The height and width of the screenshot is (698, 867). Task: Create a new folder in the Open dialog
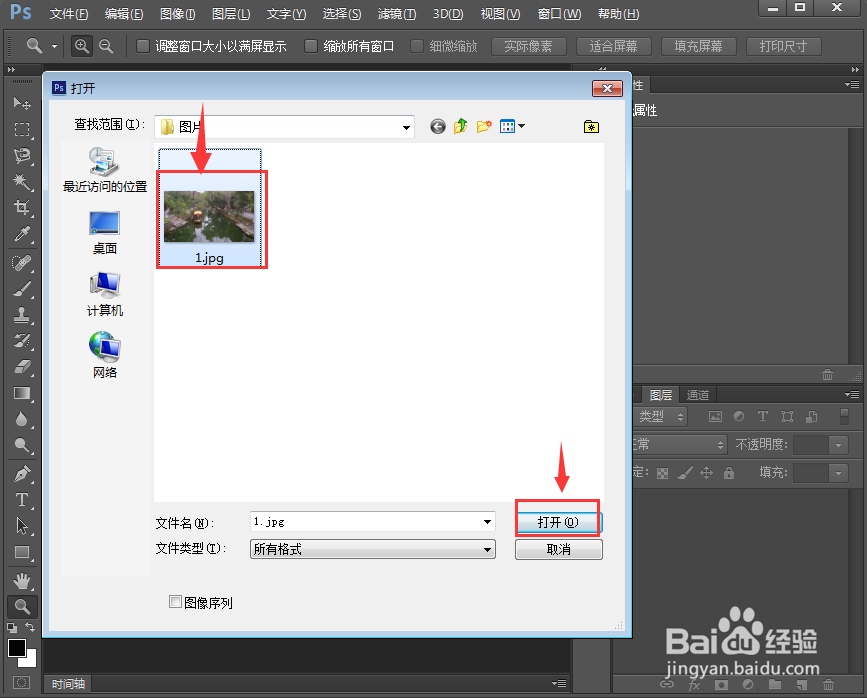484,126
